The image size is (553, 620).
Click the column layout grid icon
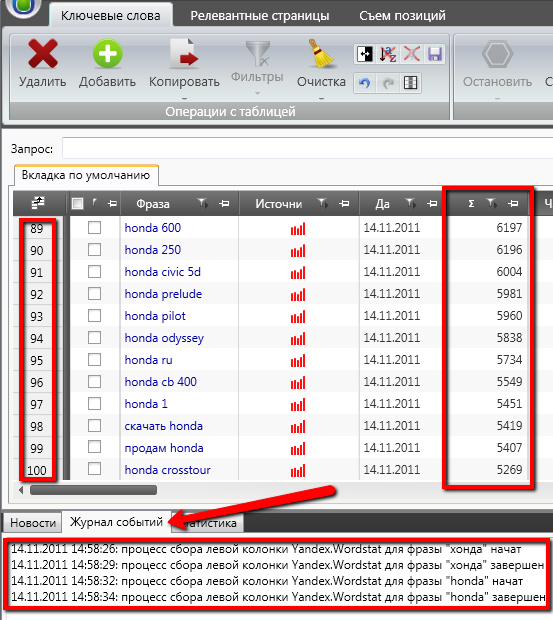pyautogui.click(x=411, y=83)
